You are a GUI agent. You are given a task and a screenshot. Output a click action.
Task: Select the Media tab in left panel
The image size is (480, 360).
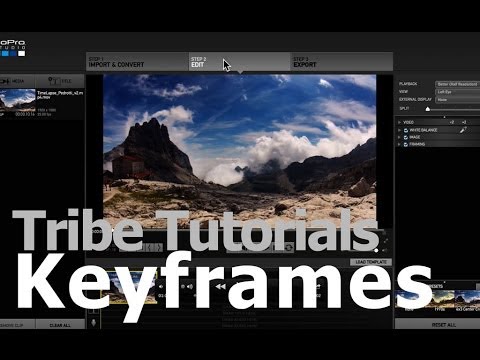(17, 81)
